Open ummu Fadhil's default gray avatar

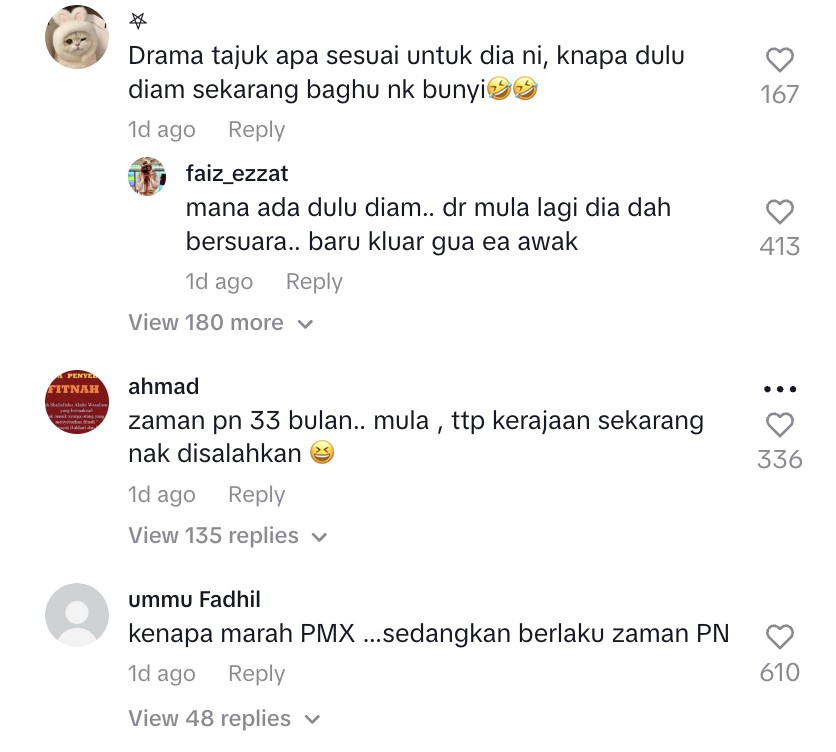point(77,614)
